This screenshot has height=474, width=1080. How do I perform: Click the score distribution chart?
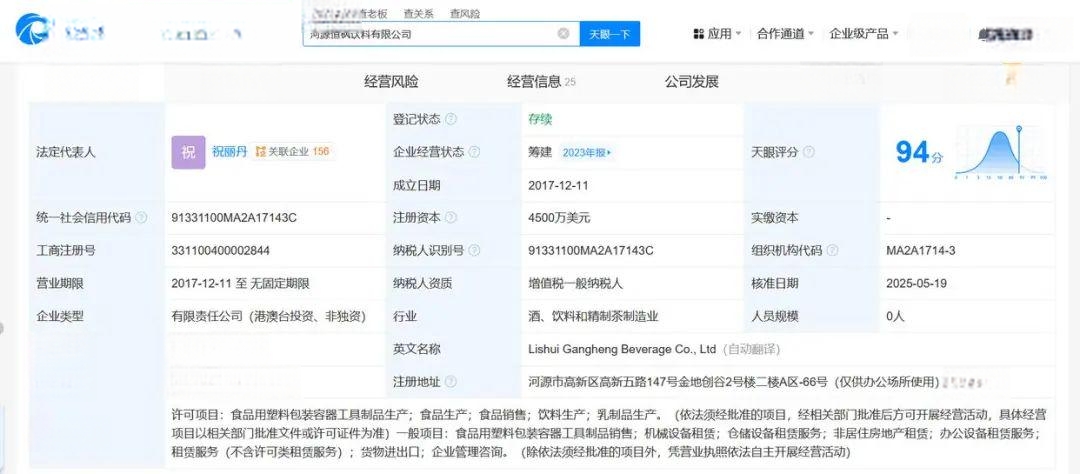tap(1001, 152)
